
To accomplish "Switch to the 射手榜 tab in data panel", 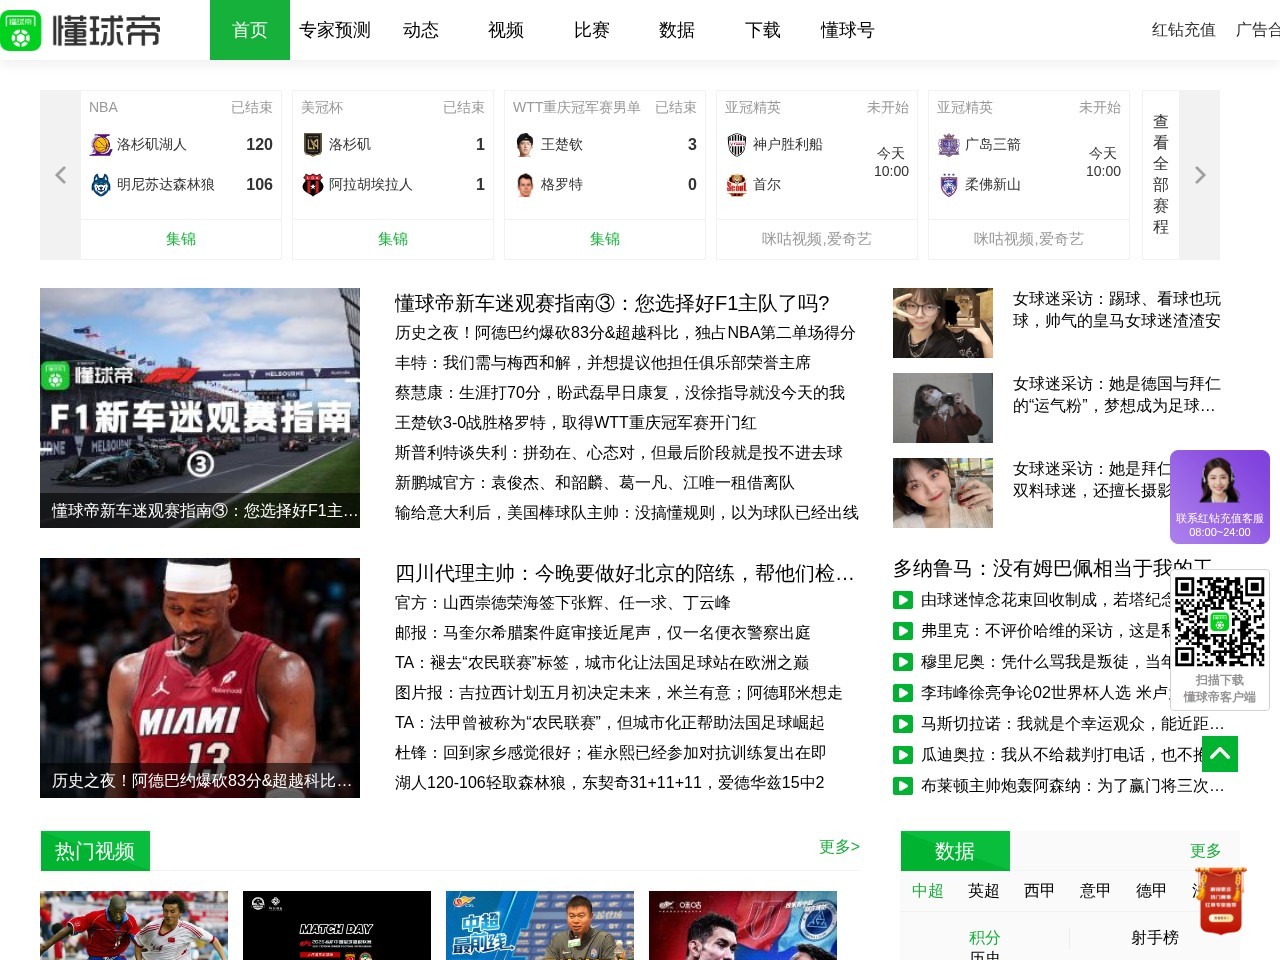I will pyautogui.click(x=1157, y=938).
